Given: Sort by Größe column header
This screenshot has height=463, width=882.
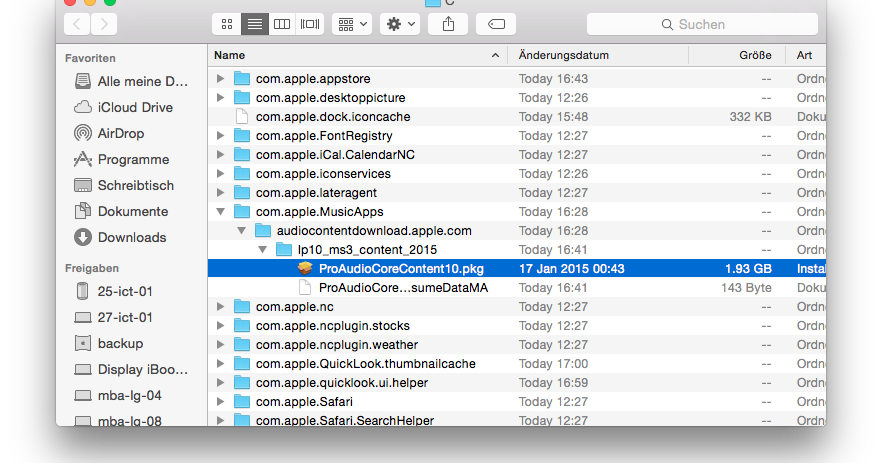Looking at the screenshot, I should point(737,55).
